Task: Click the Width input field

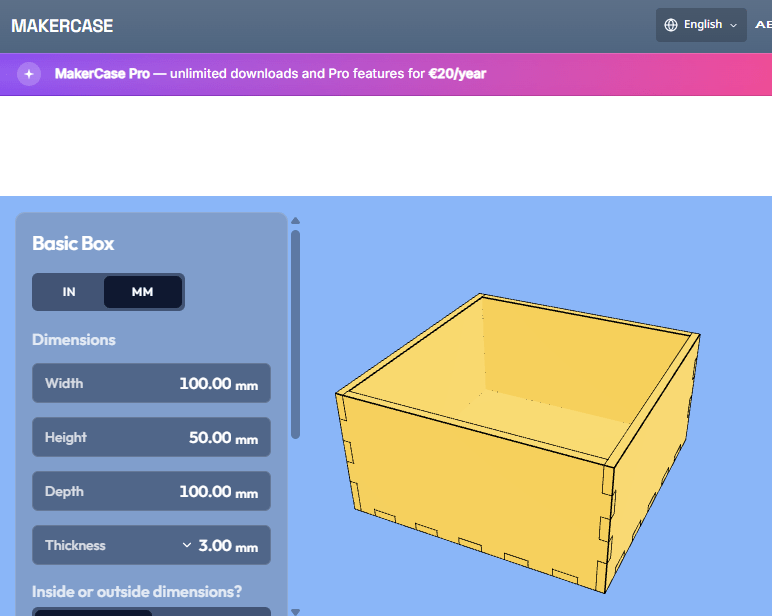Action: click(x=151, y=383)
